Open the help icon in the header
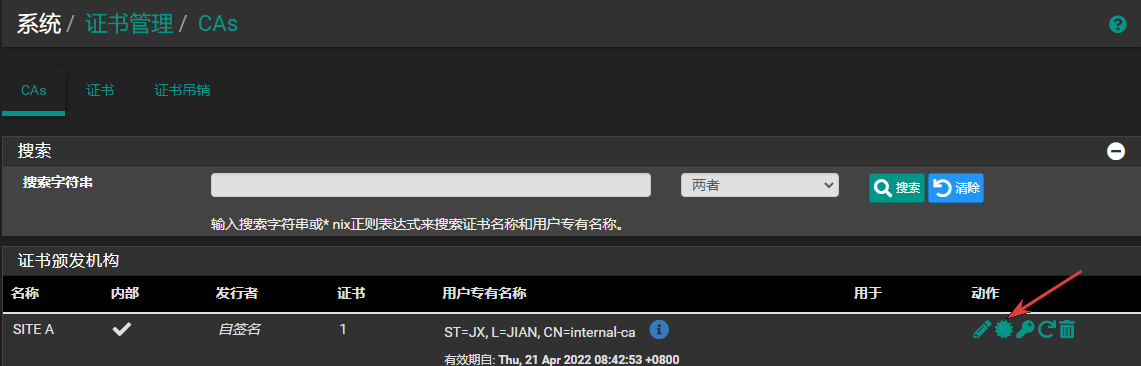 (x=1117, y=25)
